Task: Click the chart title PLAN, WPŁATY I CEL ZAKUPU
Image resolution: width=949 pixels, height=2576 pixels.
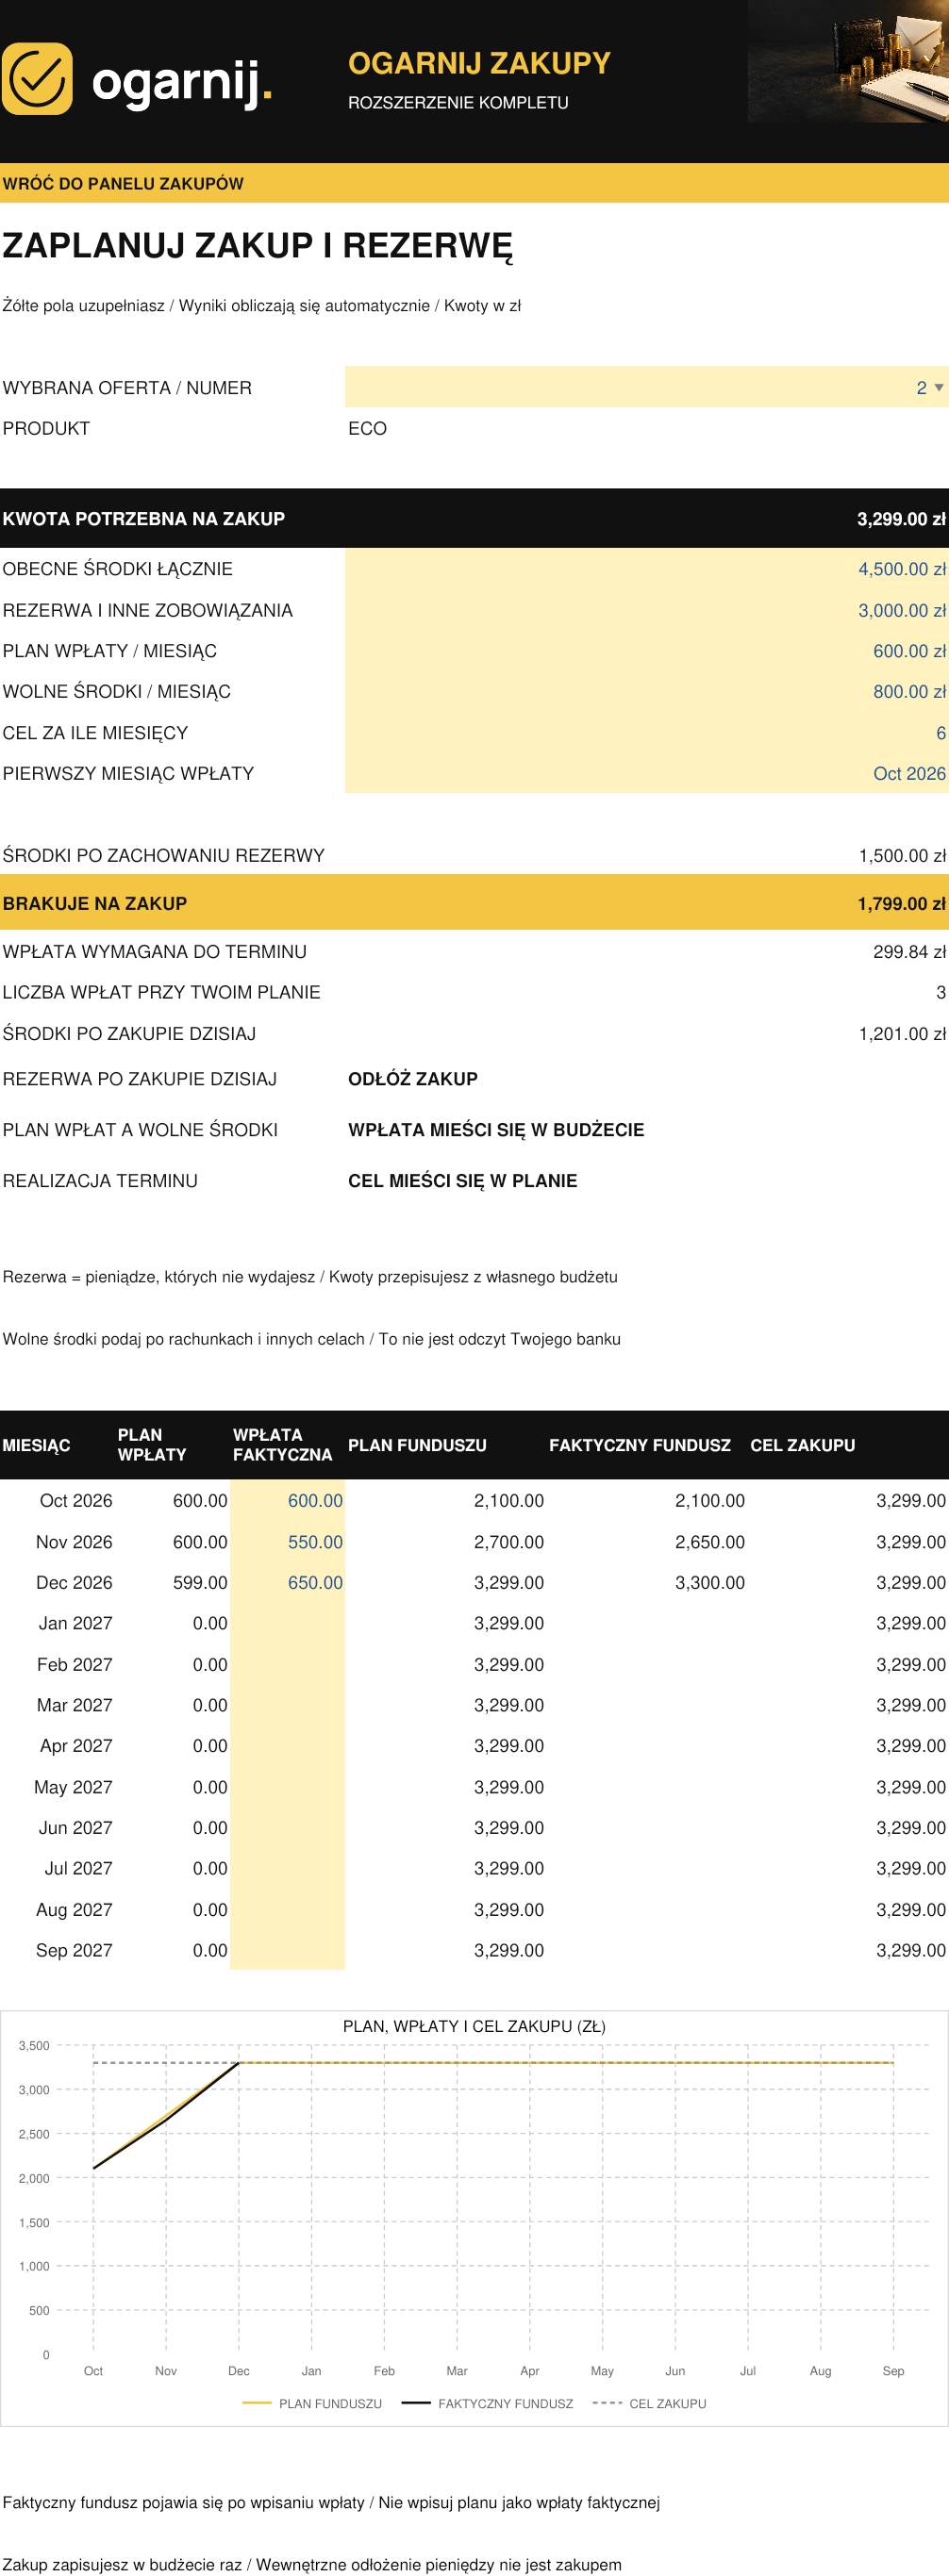Action: coord(474,2027)
